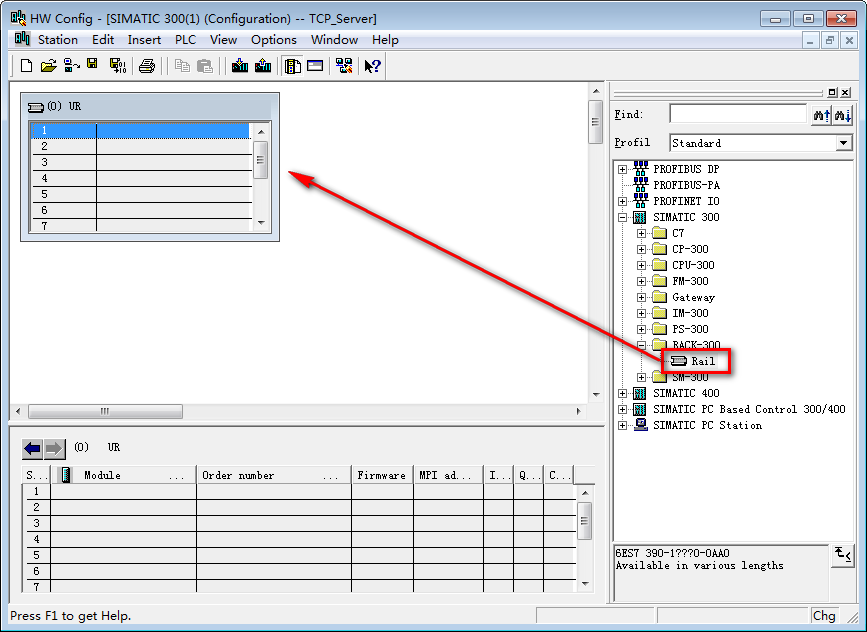Select the PROFIBUS-PA catalog entry
The image size is (867, 632).
[686, 185]
